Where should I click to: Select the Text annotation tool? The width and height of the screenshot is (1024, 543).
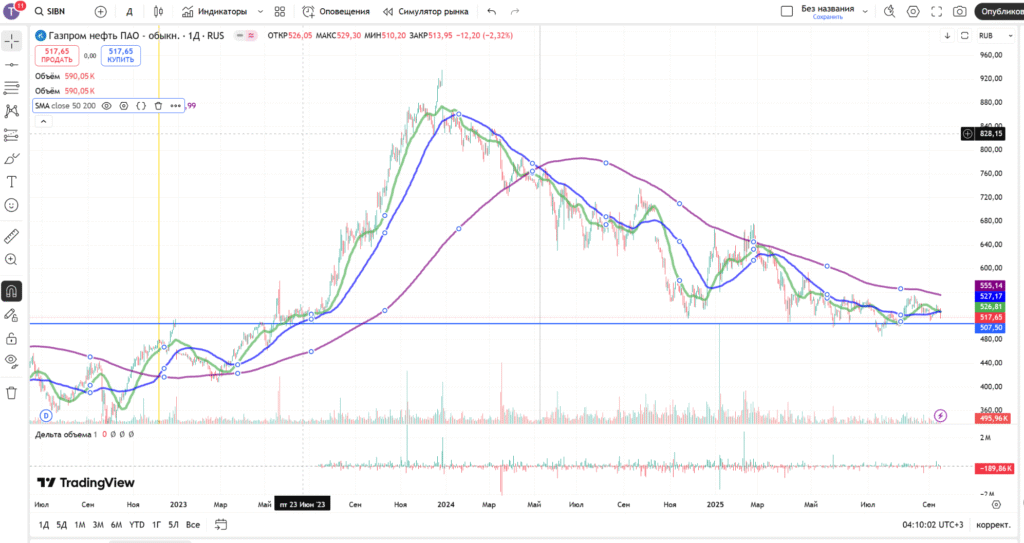(x=11, y=182)
